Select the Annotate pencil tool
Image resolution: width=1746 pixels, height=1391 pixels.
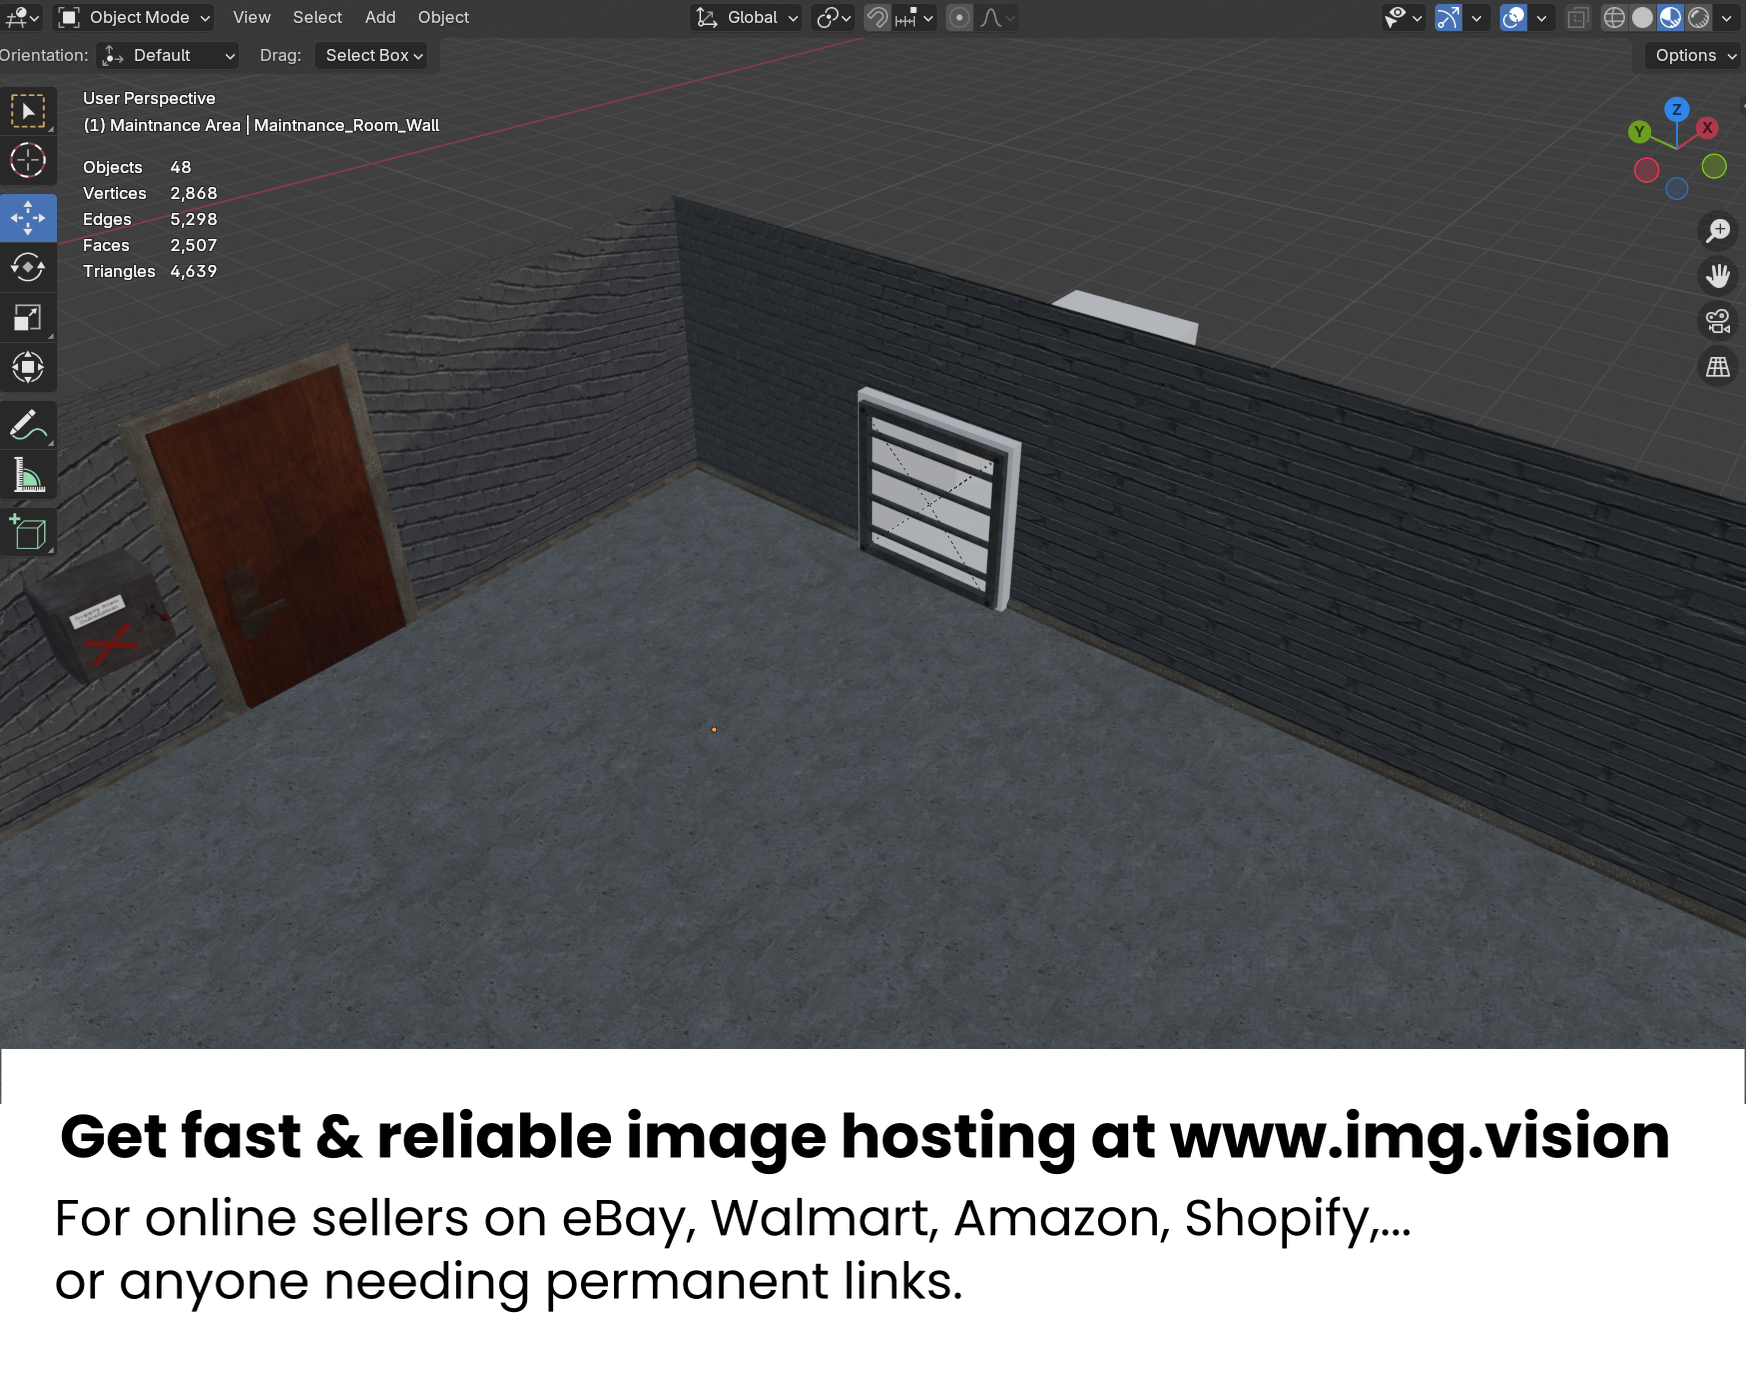(28, 425)
